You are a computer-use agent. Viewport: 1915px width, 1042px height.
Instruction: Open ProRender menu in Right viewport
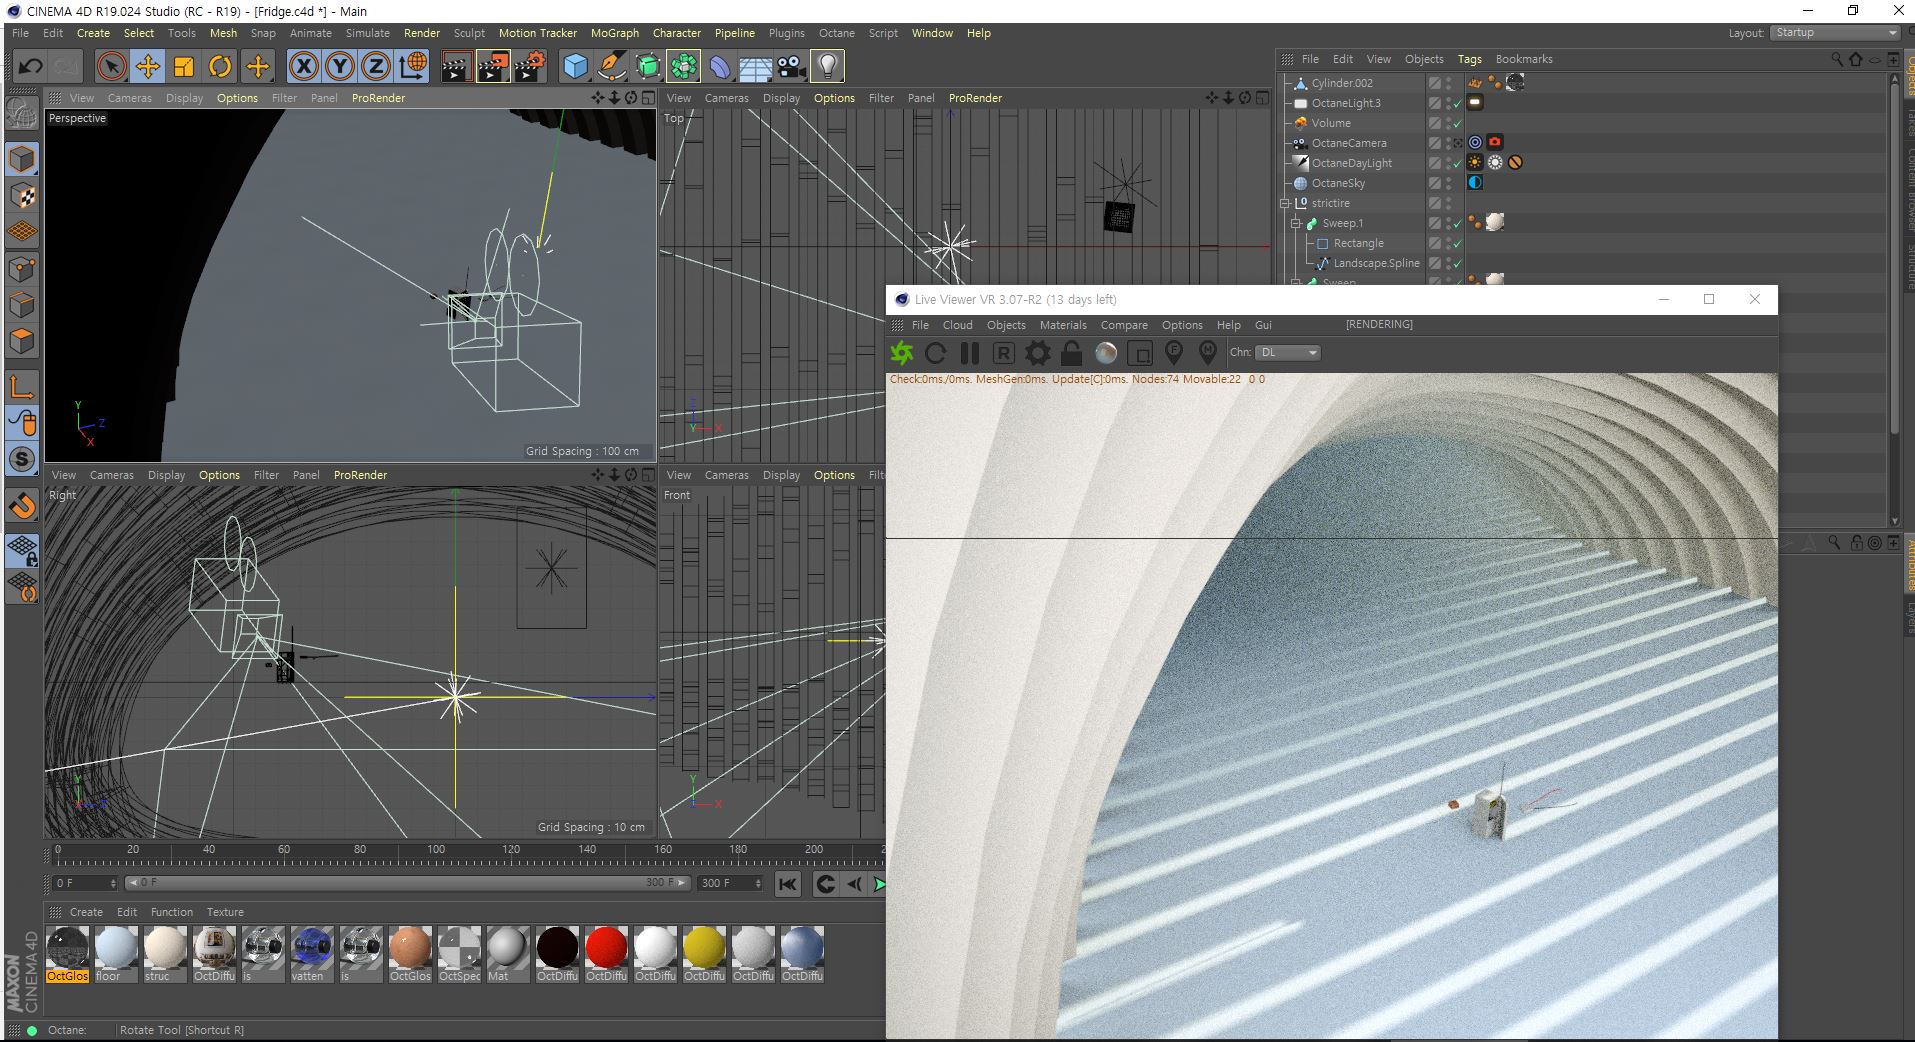(x=360, y=475)
